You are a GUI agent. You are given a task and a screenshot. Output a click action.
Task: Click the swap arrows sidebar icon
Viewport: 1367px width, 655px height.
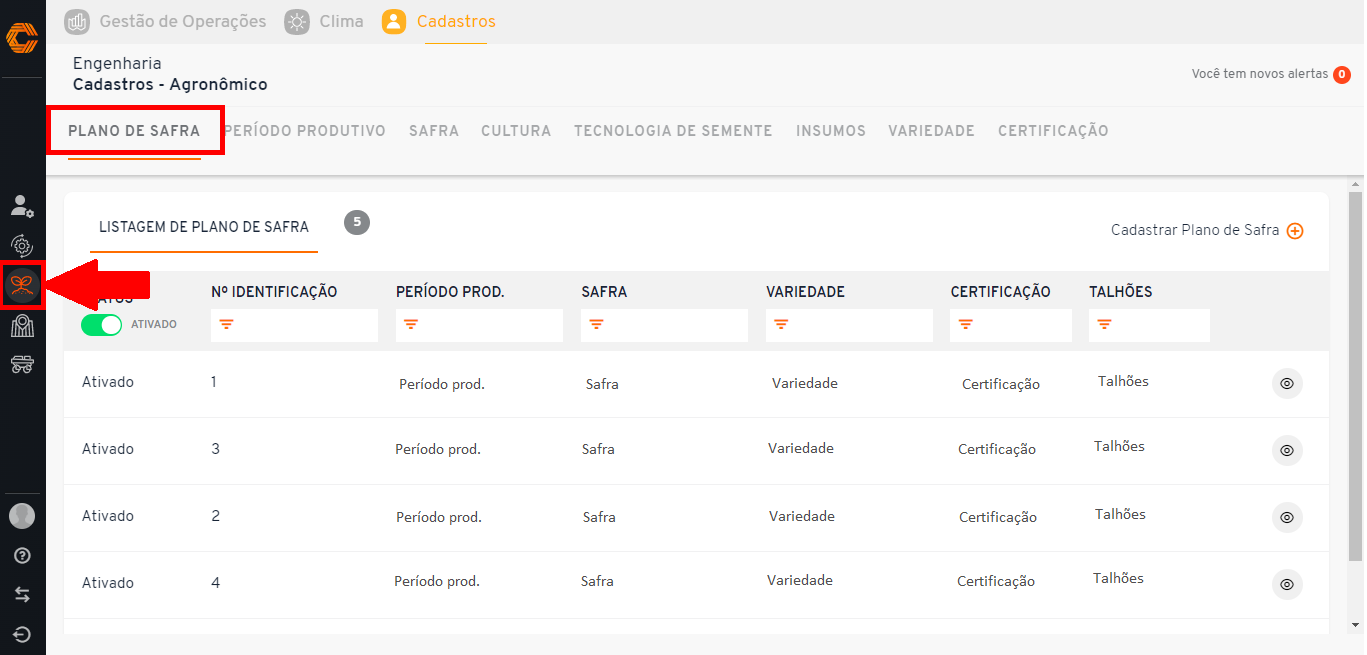click(x=22, y=595)
